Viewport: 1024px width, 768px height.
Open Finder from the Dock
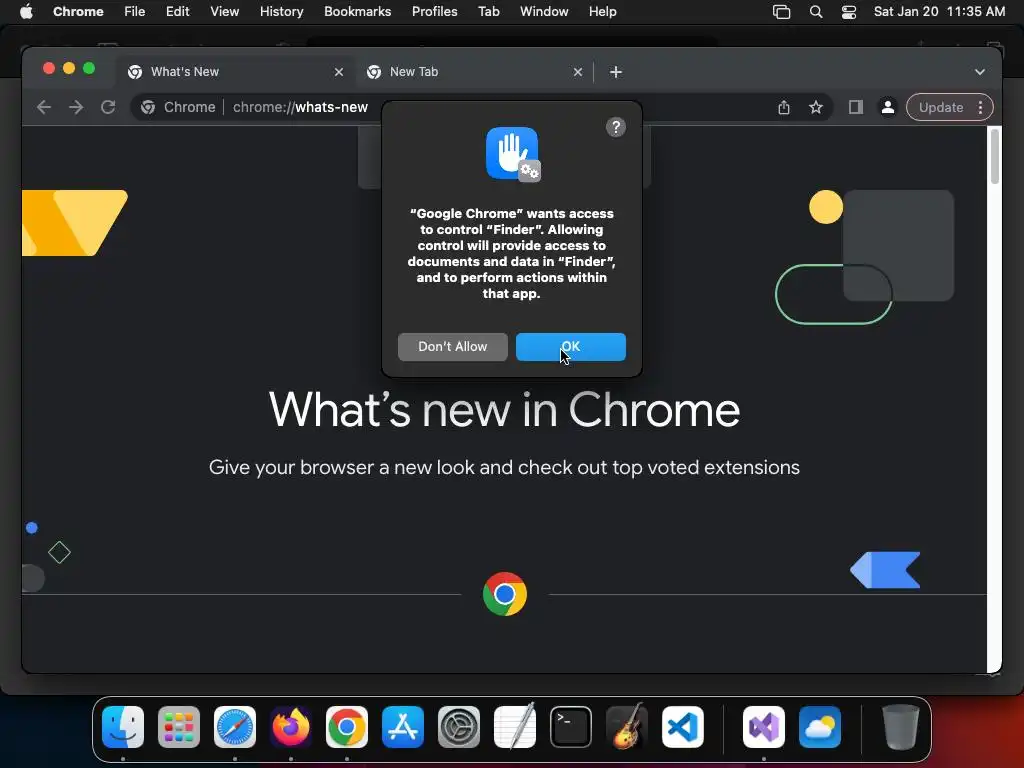(x=123, y=727)
